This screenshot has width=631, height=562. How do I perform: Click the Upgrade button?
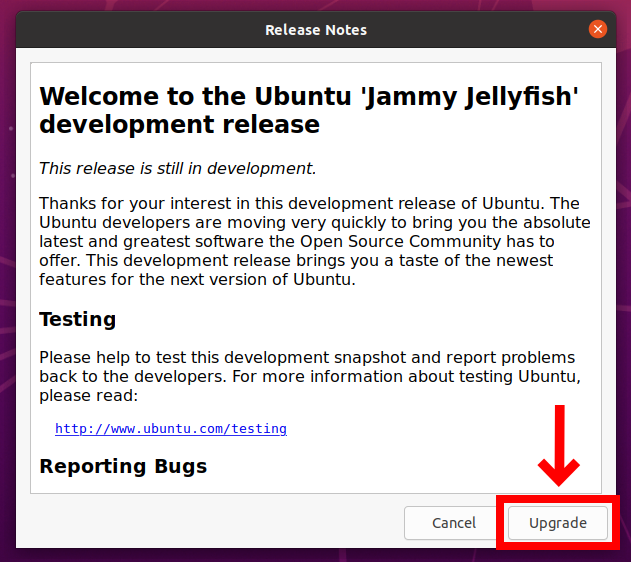557,523
